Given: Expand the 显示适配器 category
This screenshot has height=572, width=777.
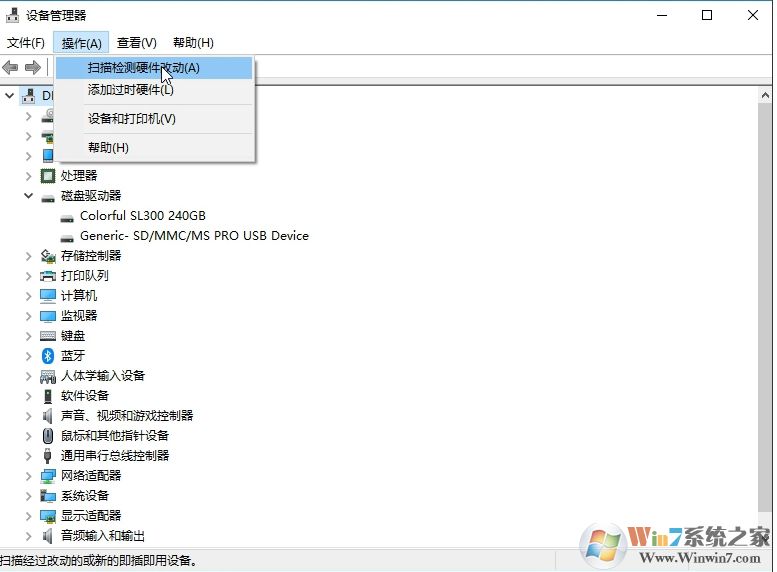Looking at the screenshot, I should [29, 516].
